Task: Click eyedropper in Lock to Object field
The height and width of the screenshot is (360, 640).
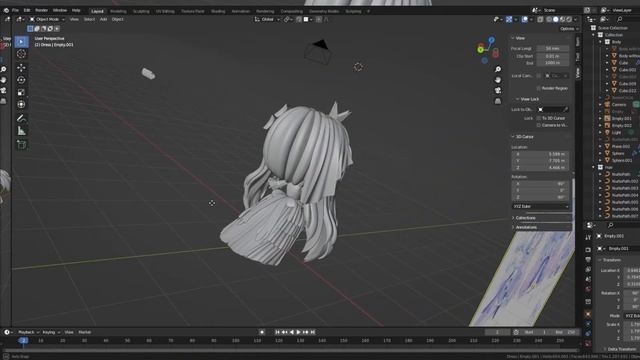Action: (566, 109)
